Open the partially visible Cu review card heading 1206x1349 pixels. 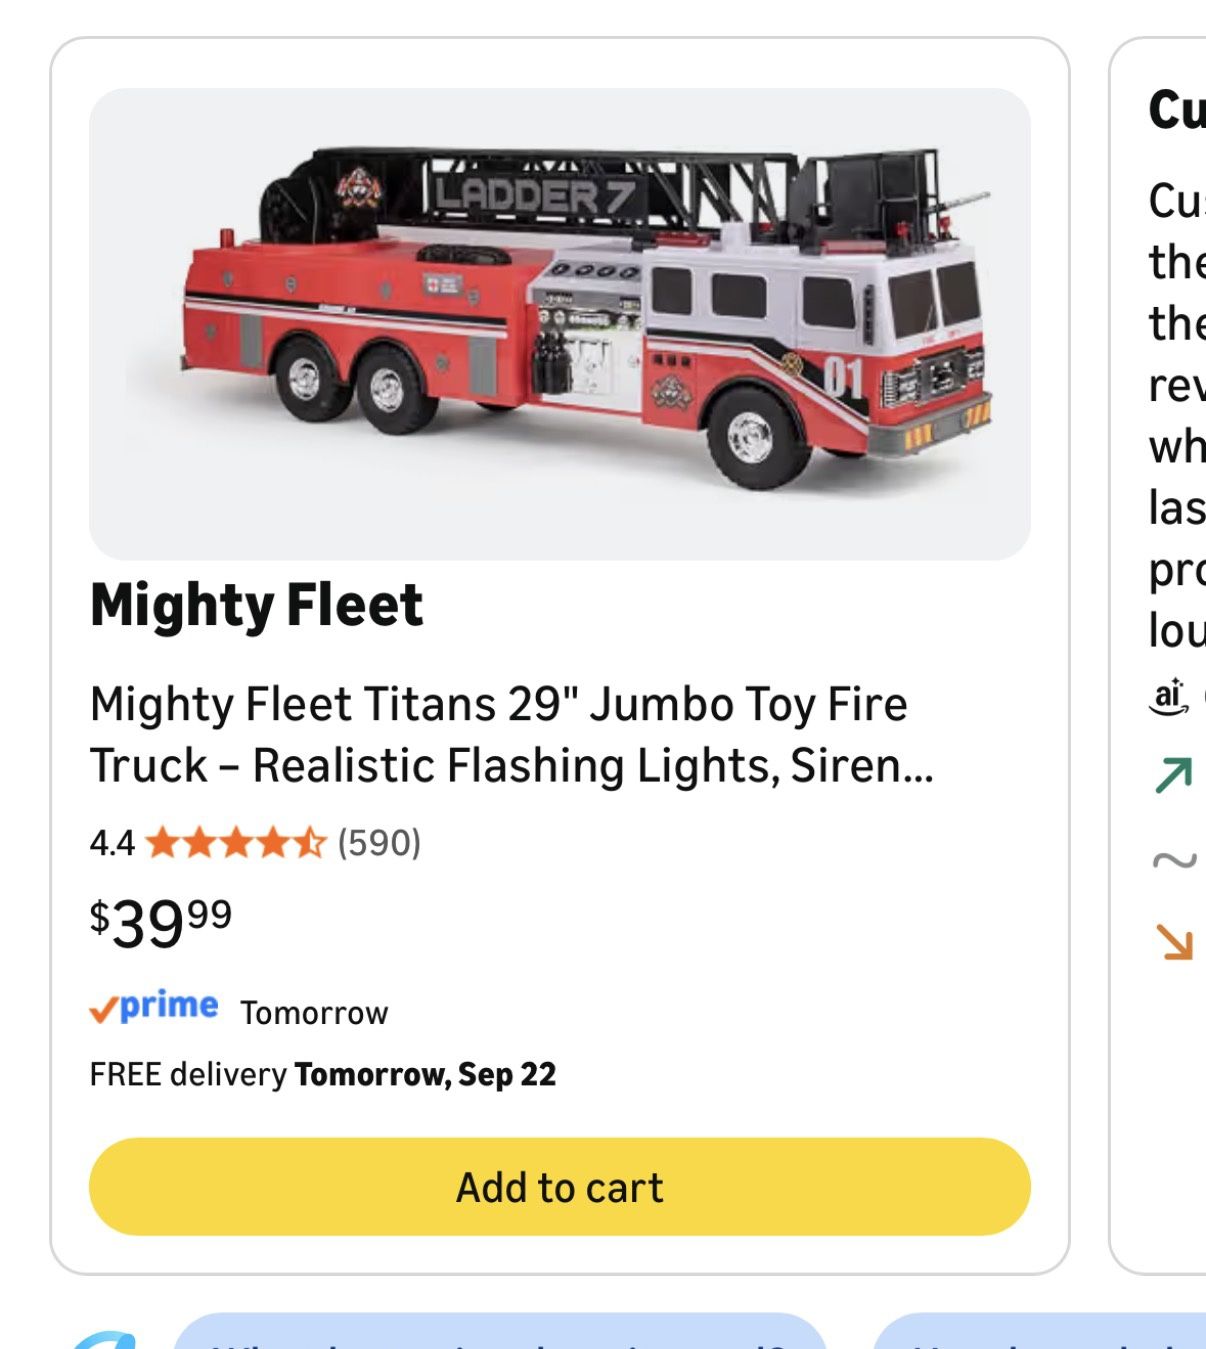[x=1177, y=109]
